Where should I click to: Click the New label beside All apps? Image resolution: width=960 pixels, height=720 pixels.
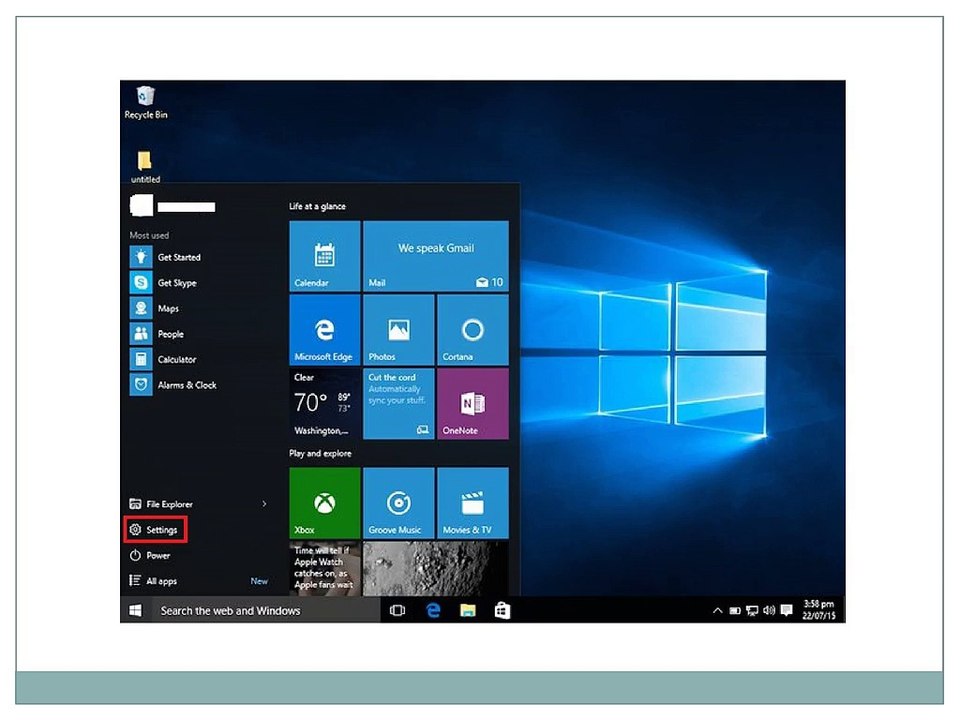259,581
